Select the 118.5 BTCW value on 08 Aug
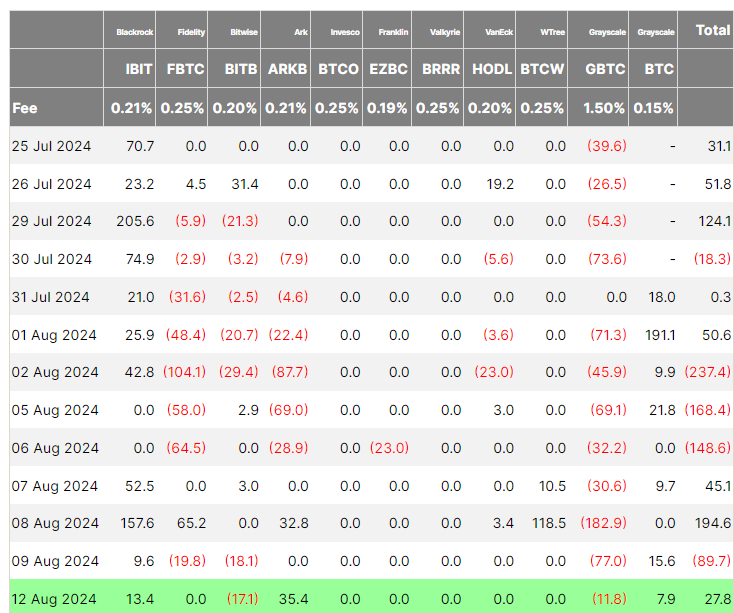734x613 pixels. tap(548, 523)
